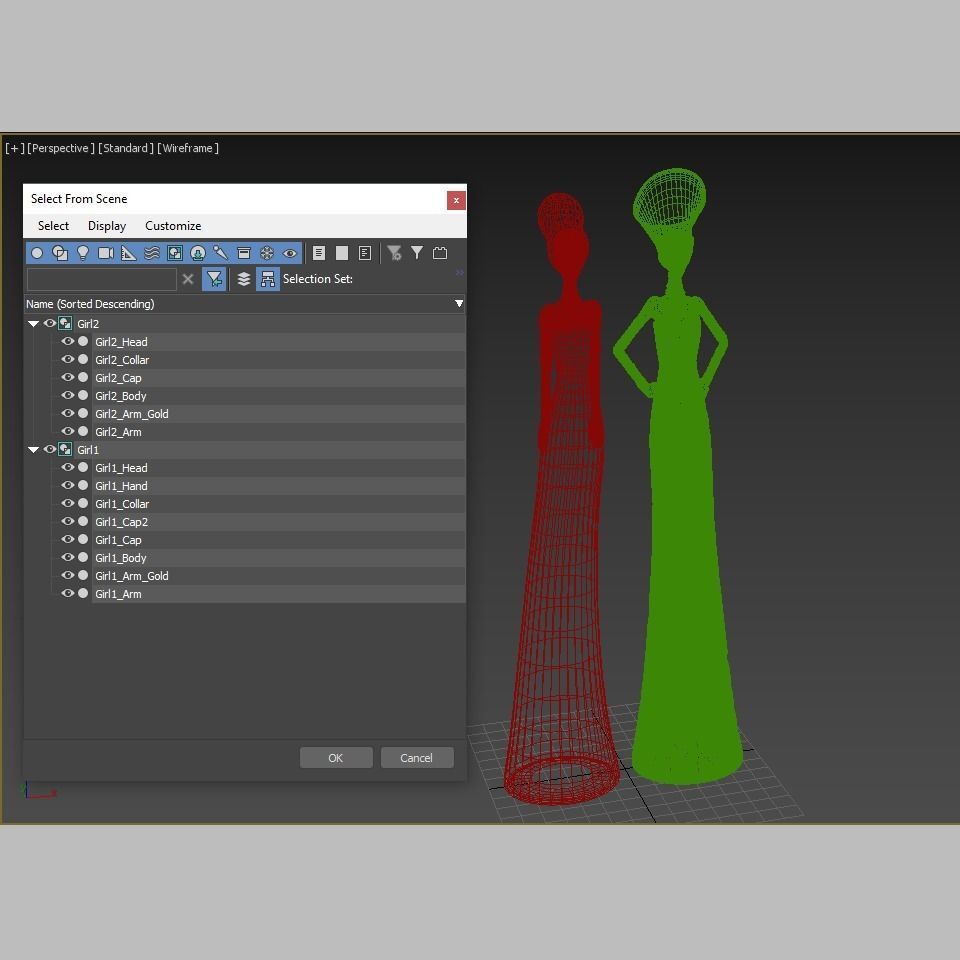Click Select Invert icon

pyautogui.click(x=365, y=253)
